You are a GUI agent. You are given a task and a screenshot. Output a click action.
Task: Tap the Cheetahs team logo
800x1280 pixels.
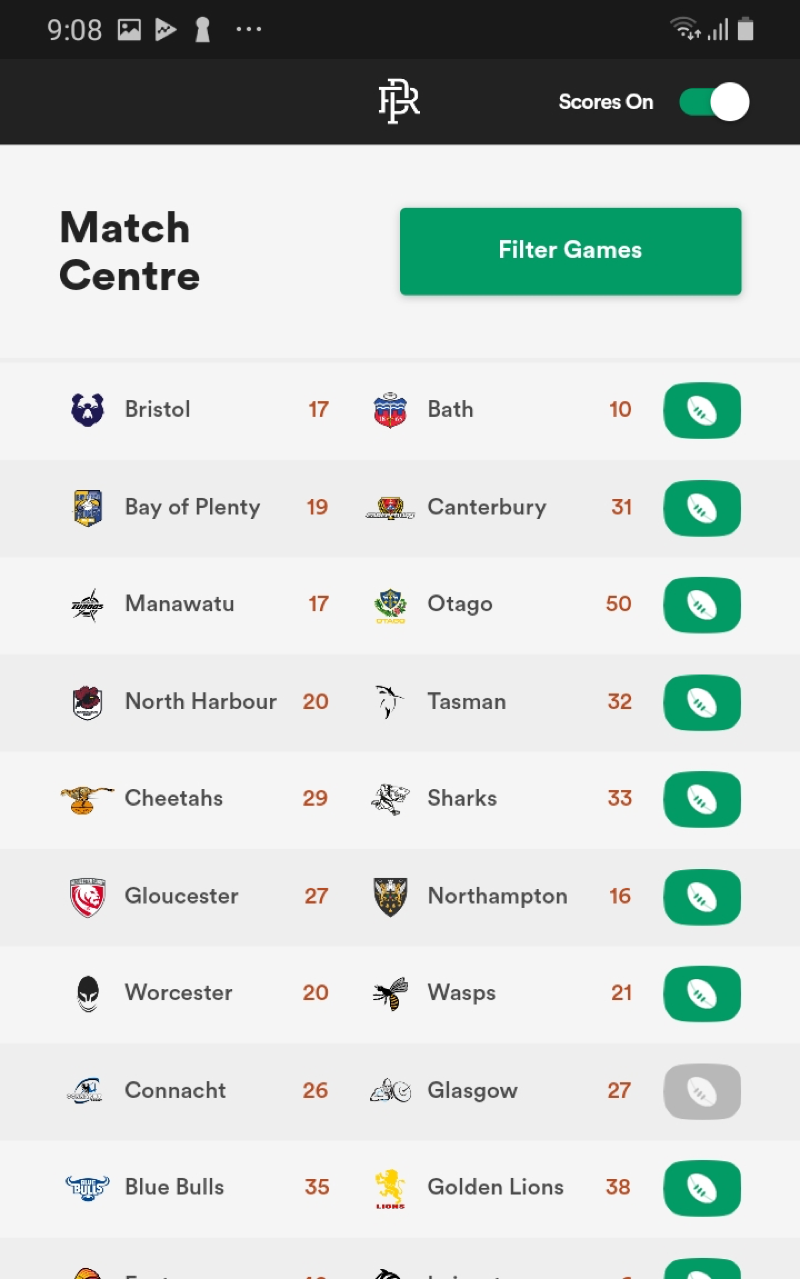(87, 799)
